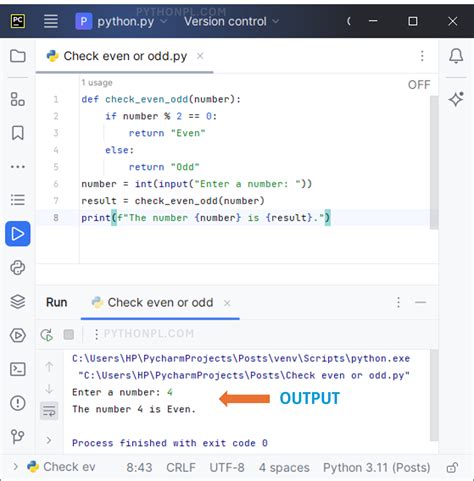Open Python 3.11 (Posts) interpreter selector
Viewport: 474px width, 481px height.
(x=376, y=467)
